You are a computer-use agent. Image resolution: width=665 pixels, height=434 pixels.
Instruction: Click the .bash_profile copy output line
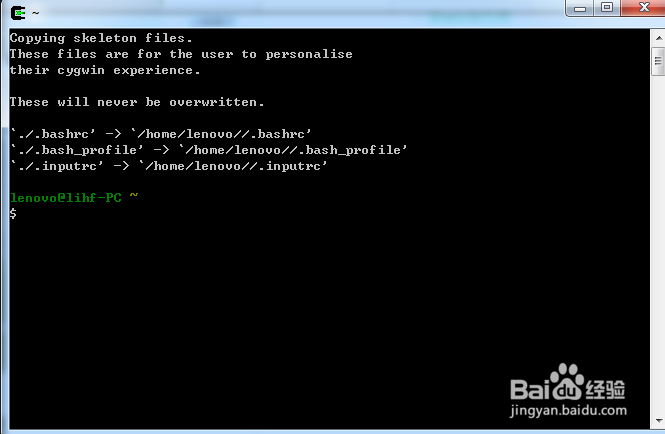click(x=209, y=150)
